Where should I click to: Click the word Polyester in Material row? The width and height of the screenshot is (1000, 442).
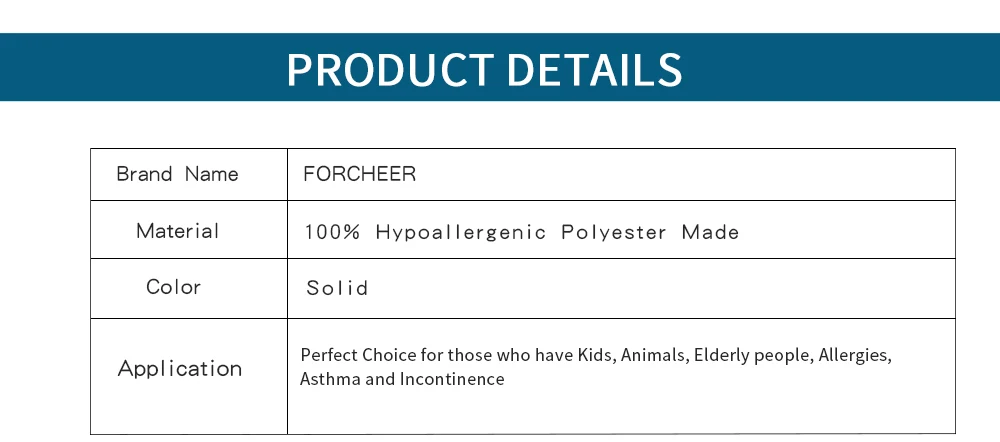614,232
